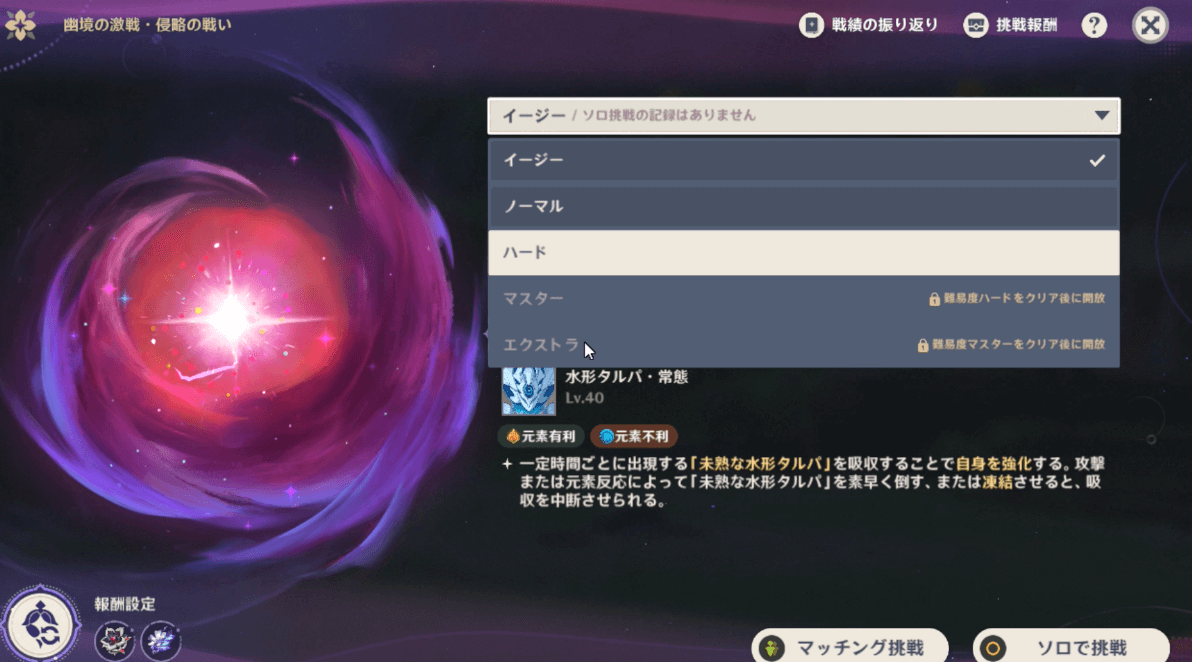This screenshot has height=662, width=1192.
Task: Click the event emblem icon beside the title
Action: click(22, 25)
